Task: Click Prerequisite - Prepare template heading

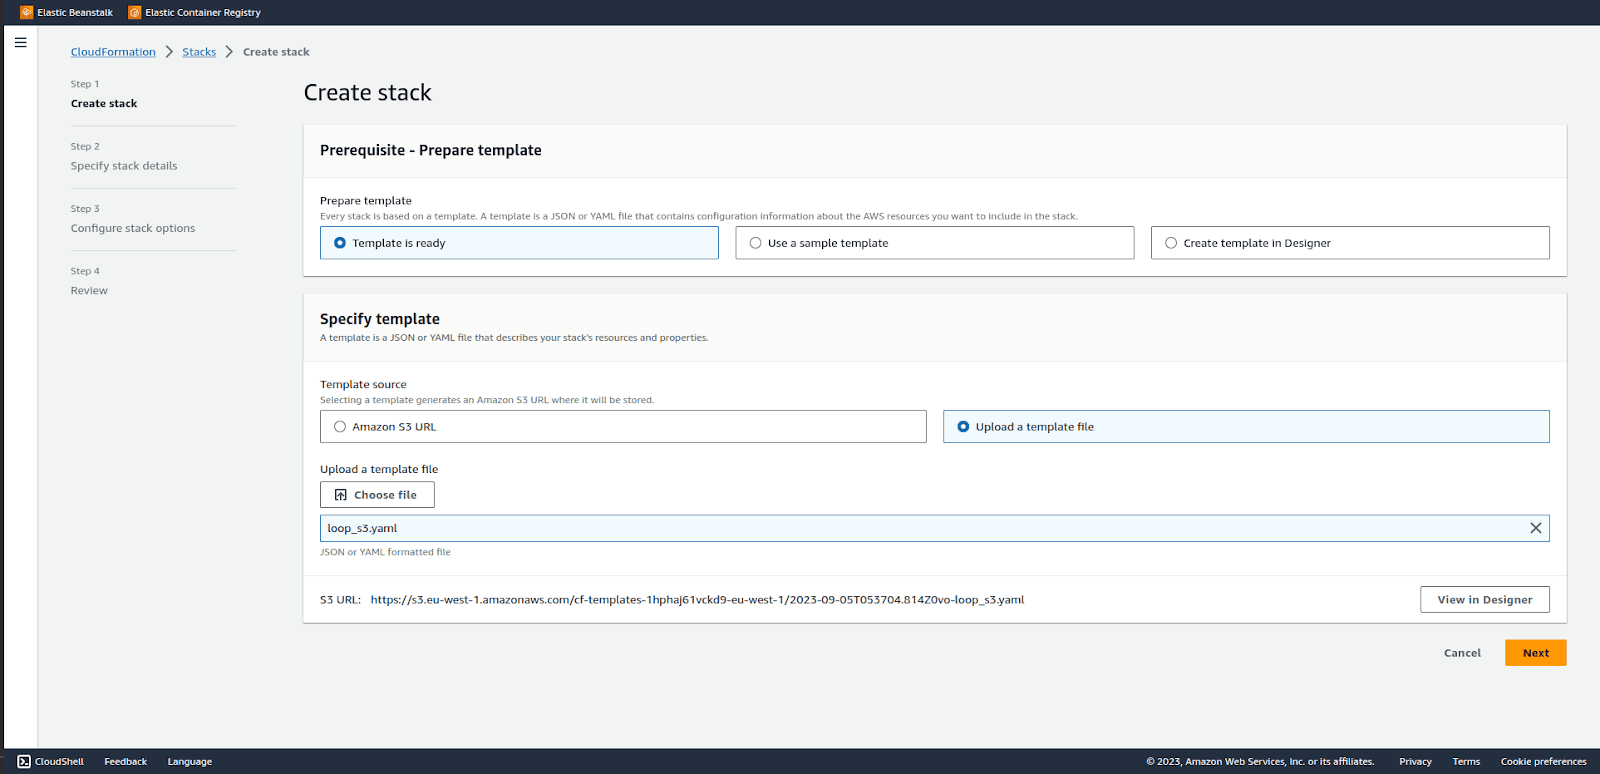Action: (x=431, y=150)
